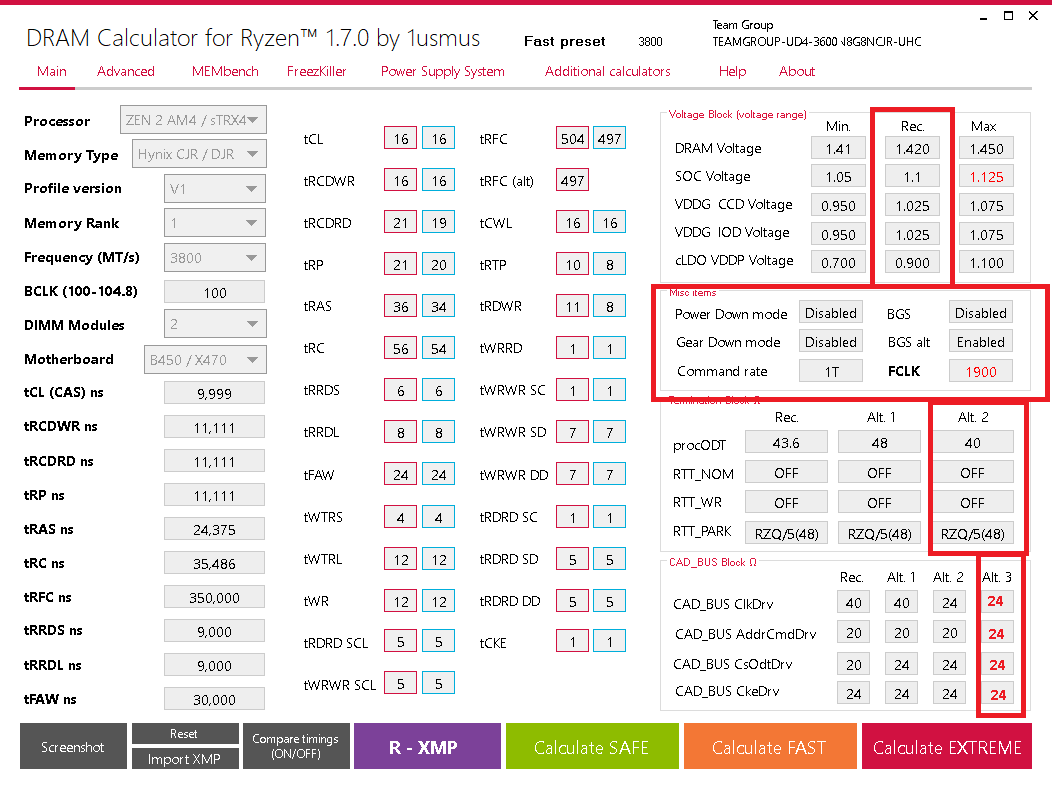Screen dimensions: 1052x790
Task: Click Import XMP
Action: (x=185, y=758)
